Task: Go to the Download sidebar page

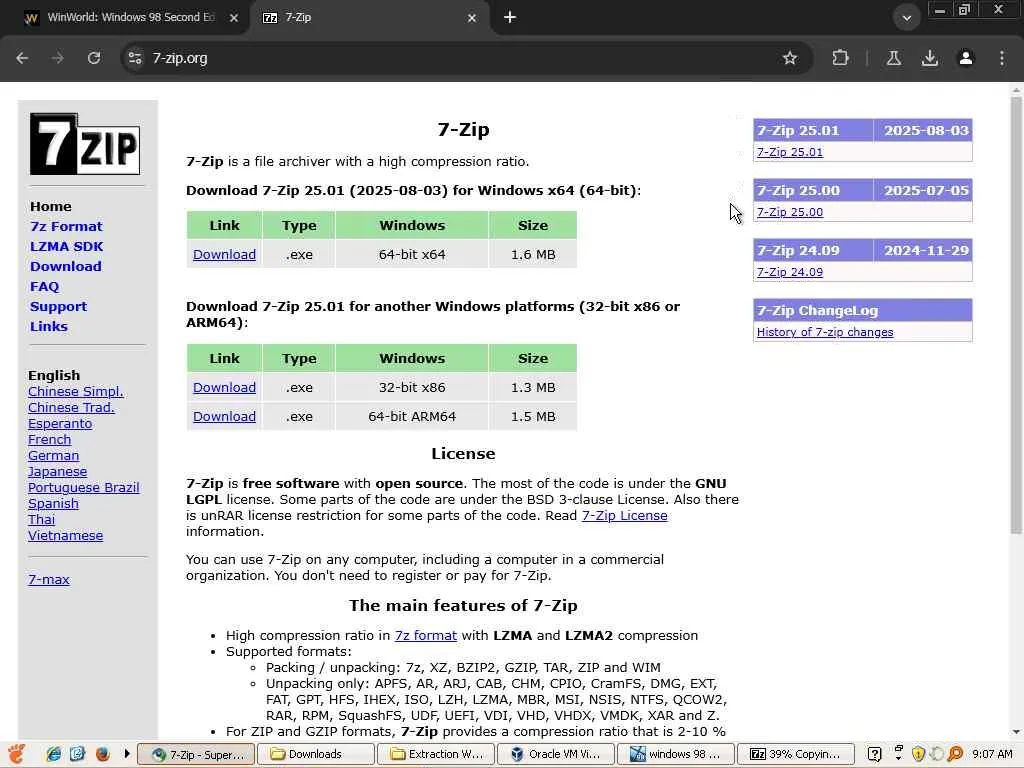Action: 65,266
